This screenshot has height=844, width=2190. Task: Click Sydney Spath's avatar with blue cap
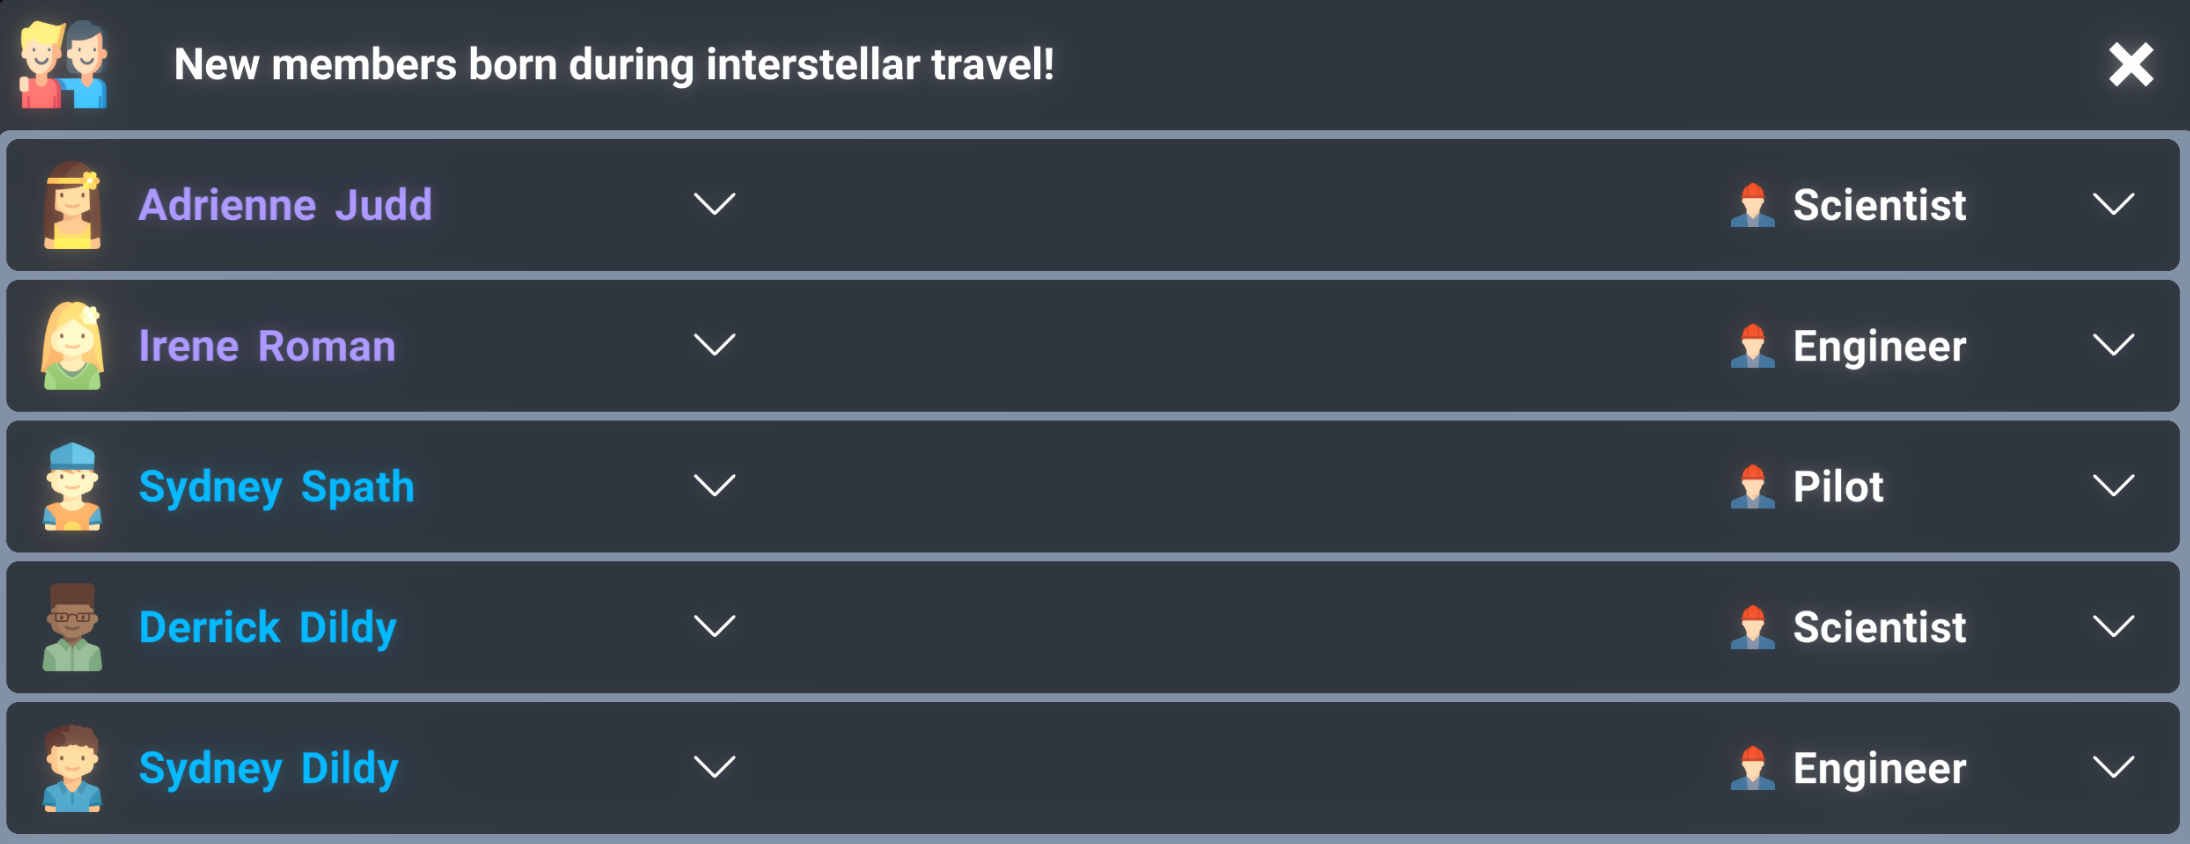(x=72, y=487)
